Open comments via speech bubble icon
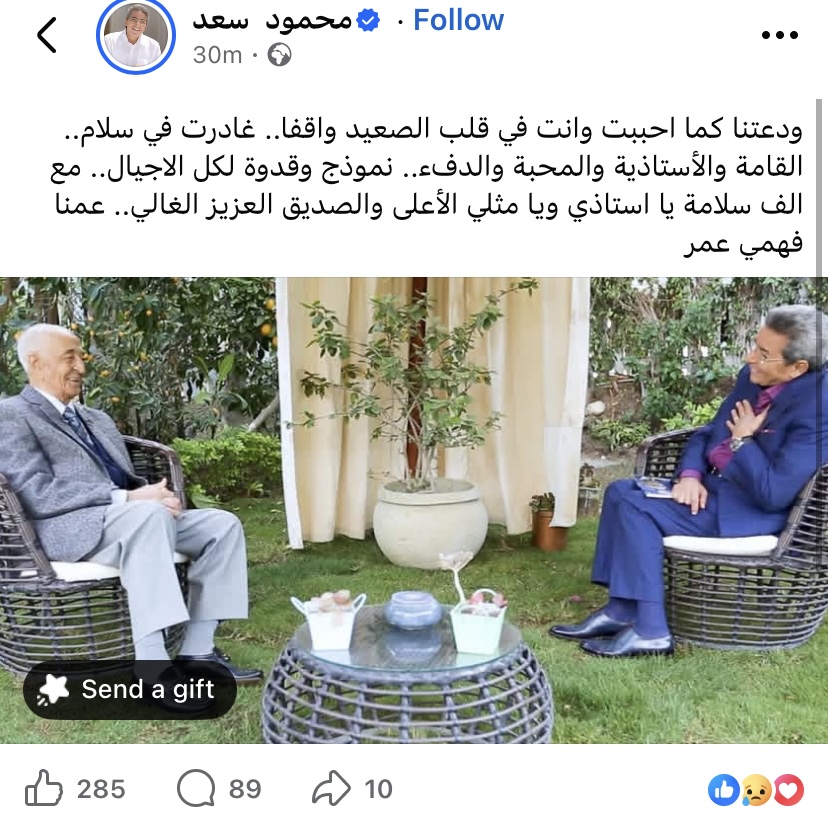 tap(196, 788)
